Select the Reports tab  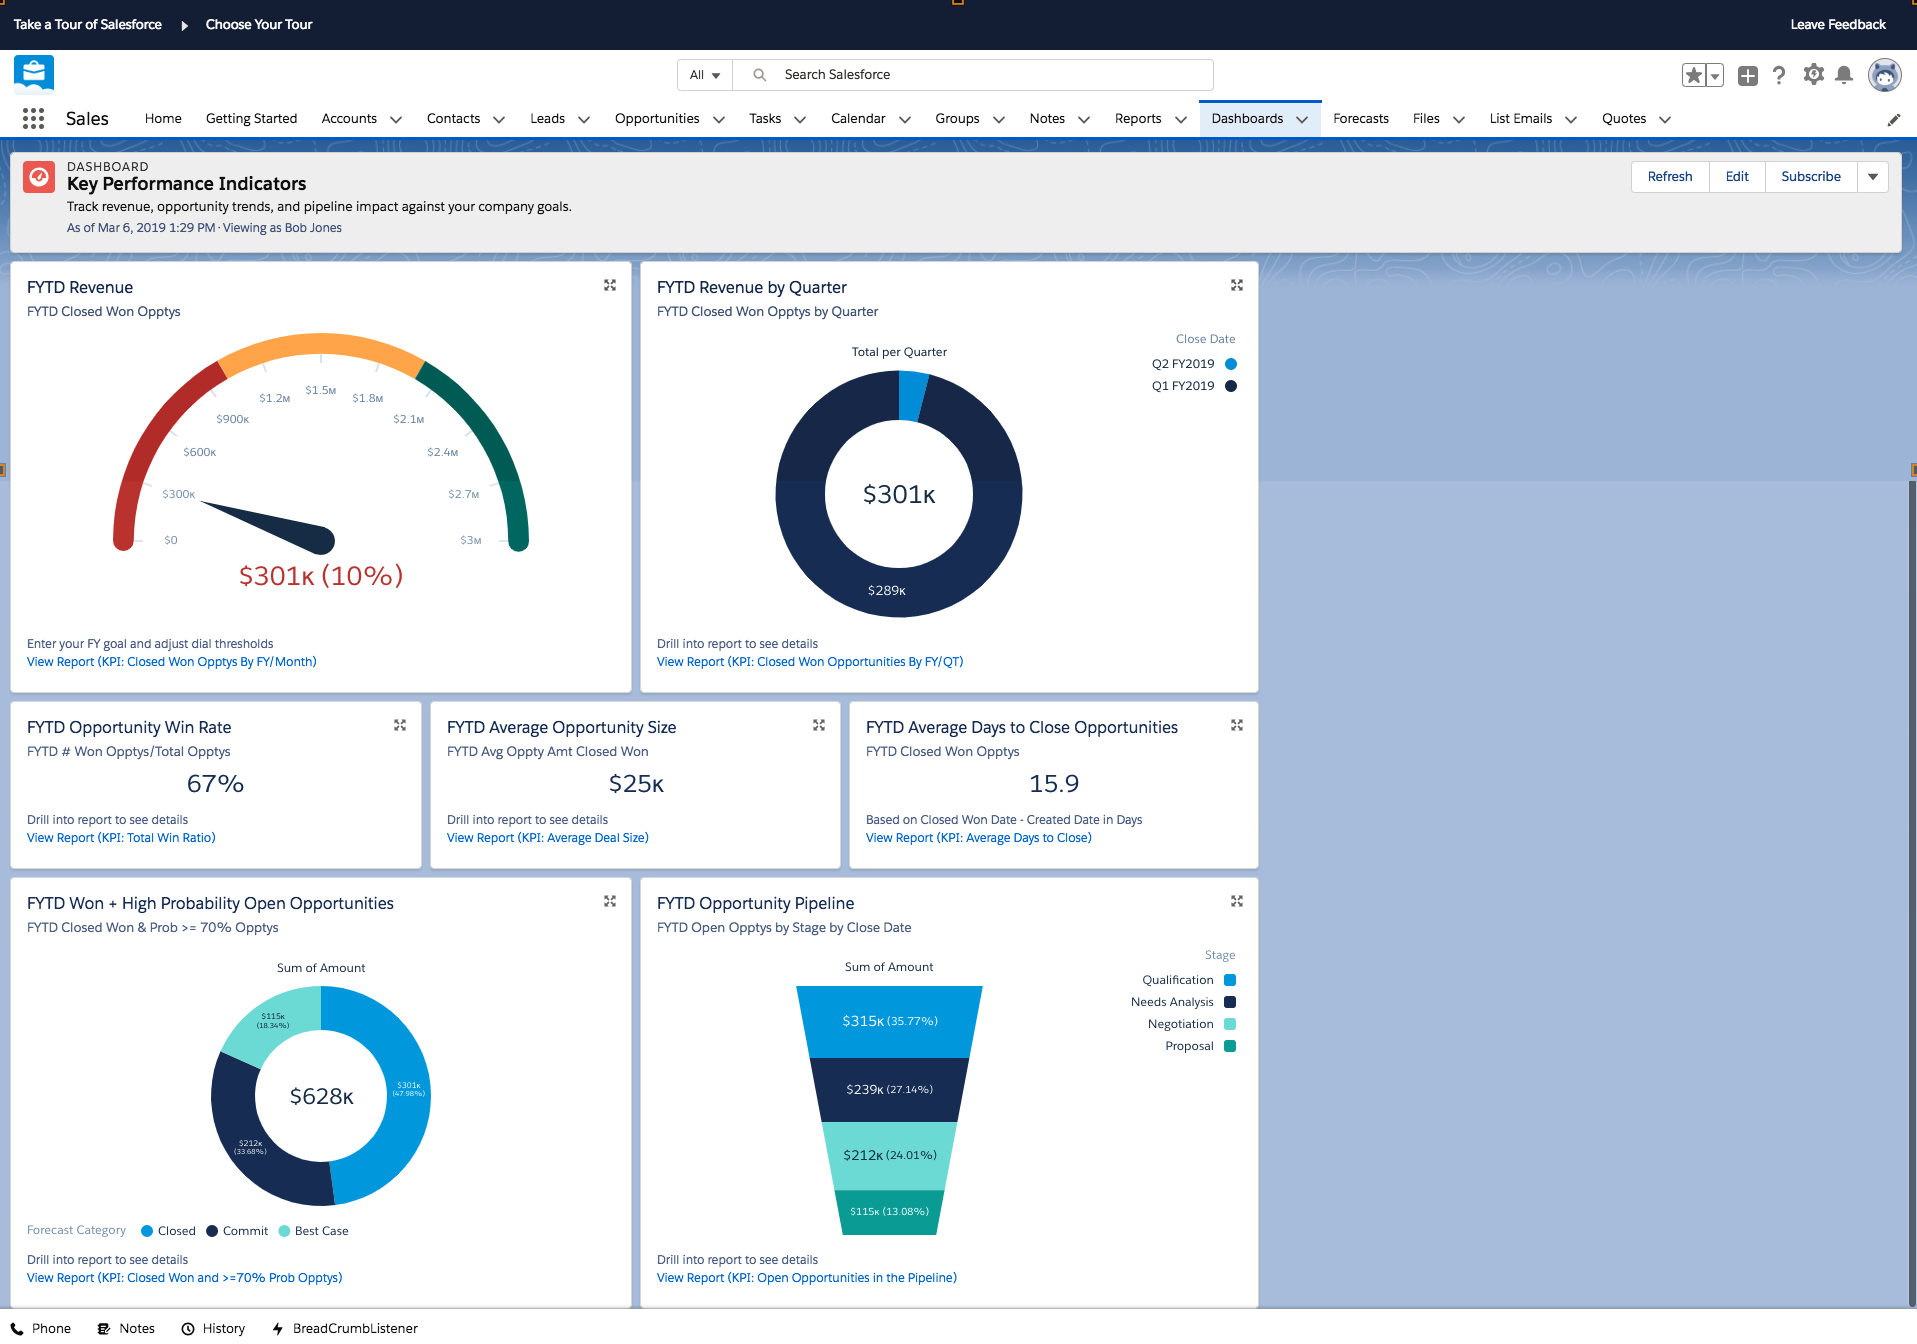pyautogui.click(x=1138, y=118)
